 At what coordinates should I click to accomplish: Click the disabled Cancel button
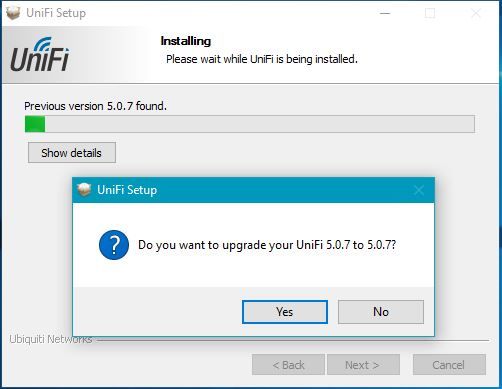(x=449, y=365)
